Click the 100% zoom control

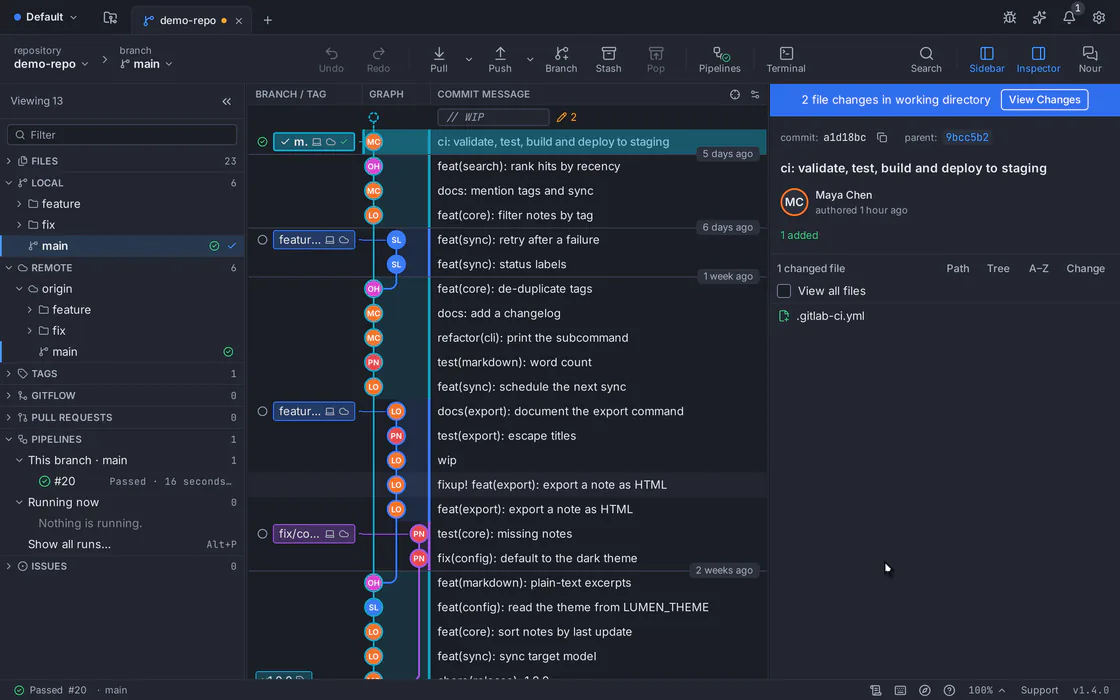click(x=986, y=690)
